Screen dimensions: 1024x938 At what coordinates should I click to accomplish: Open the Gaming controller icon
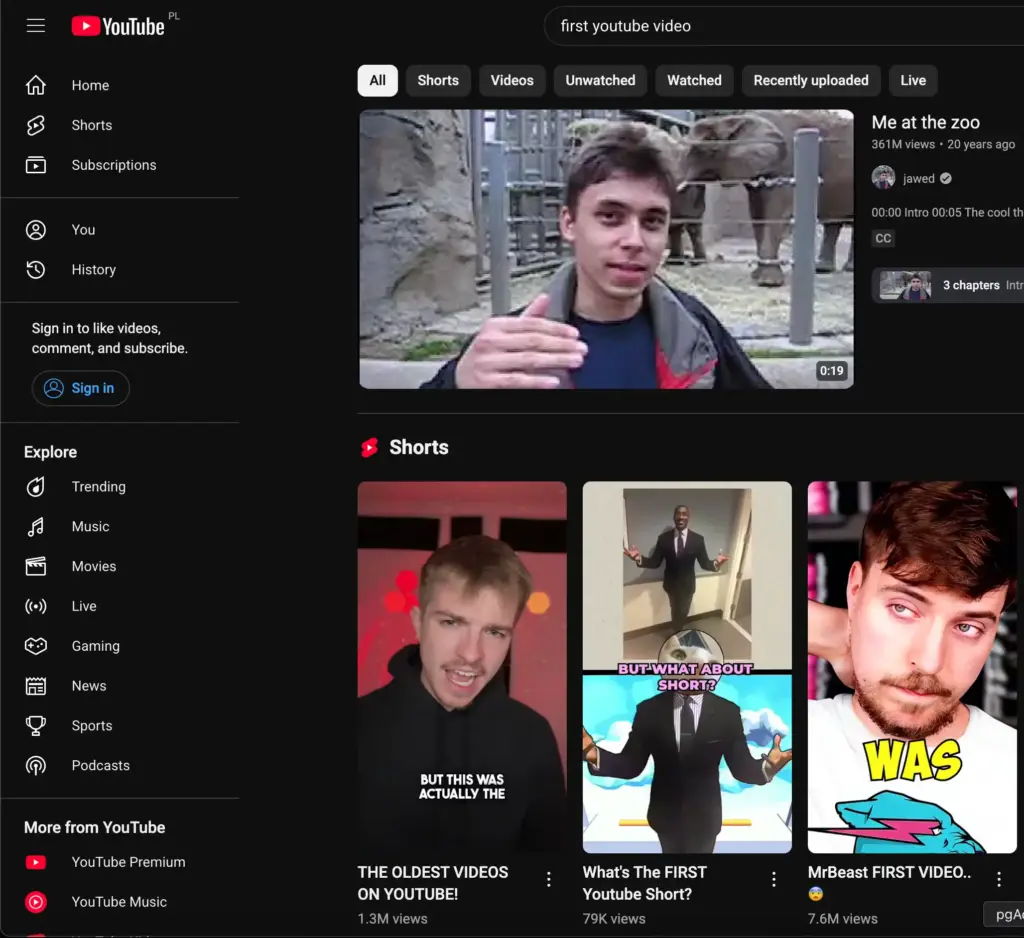[x=36, y=646]
